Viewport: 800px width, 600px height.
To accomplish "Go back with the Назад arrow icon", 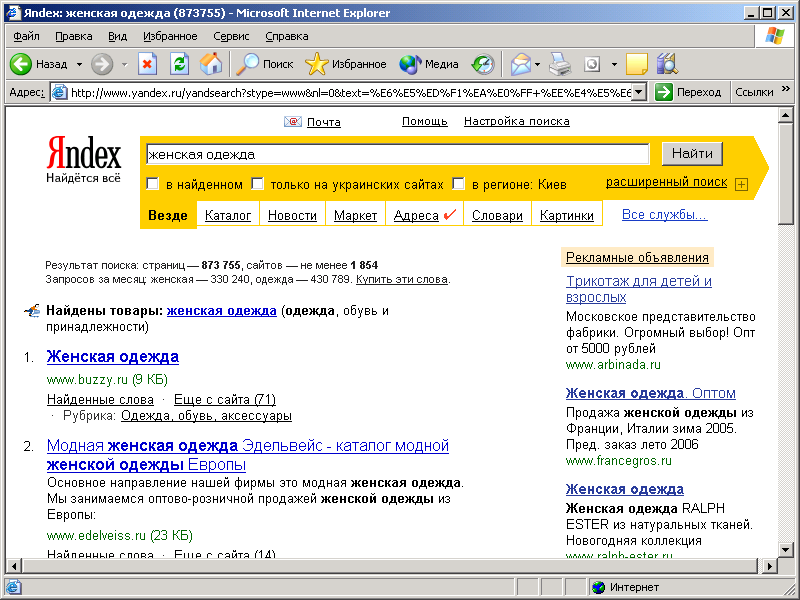I will click(21, 64).
